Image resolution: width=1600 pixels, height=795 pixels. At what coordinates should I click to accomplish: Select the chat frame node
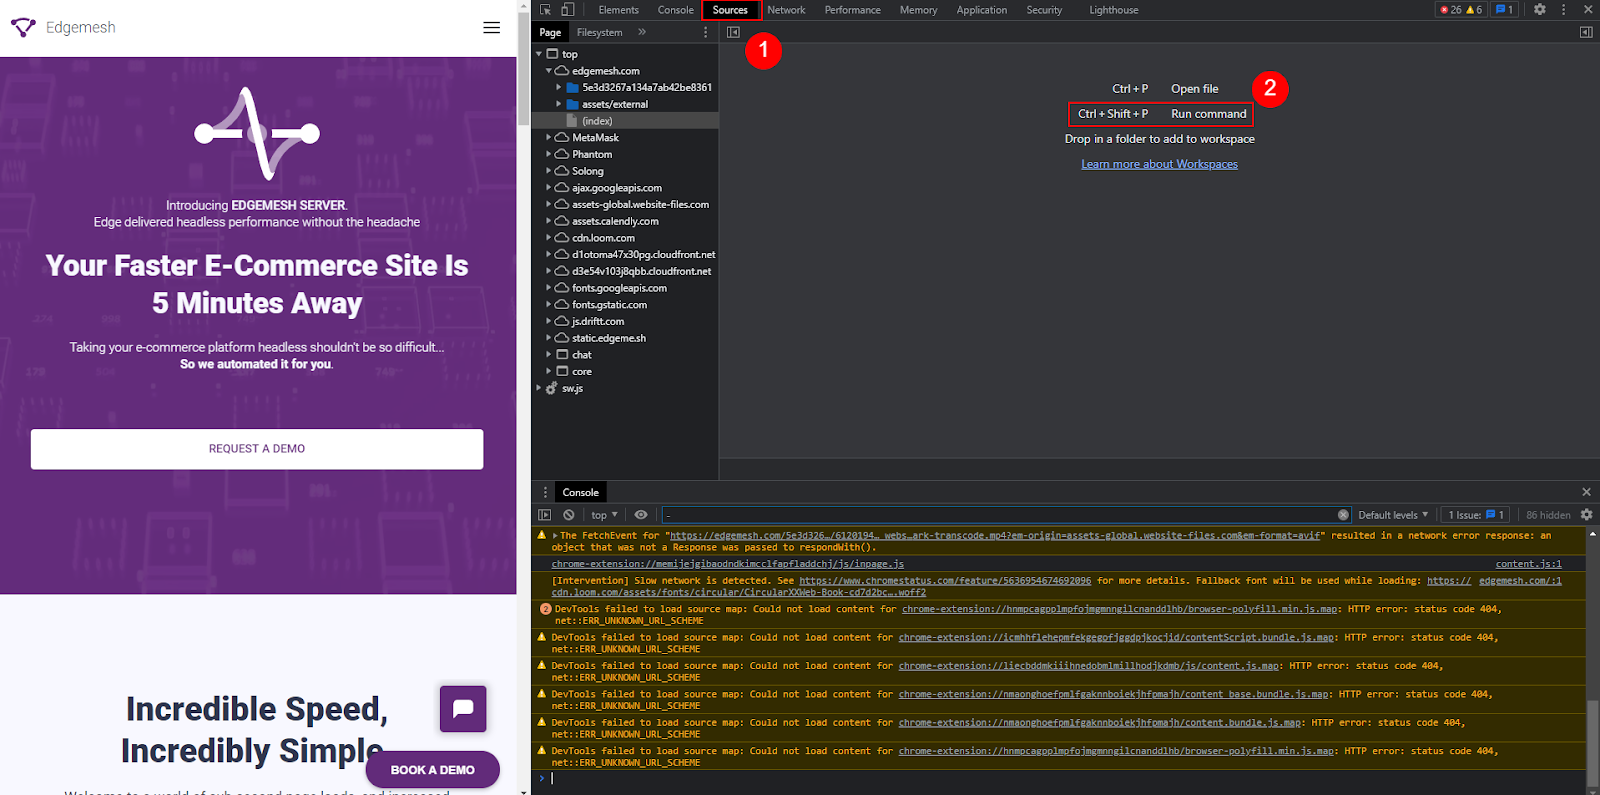581,355
